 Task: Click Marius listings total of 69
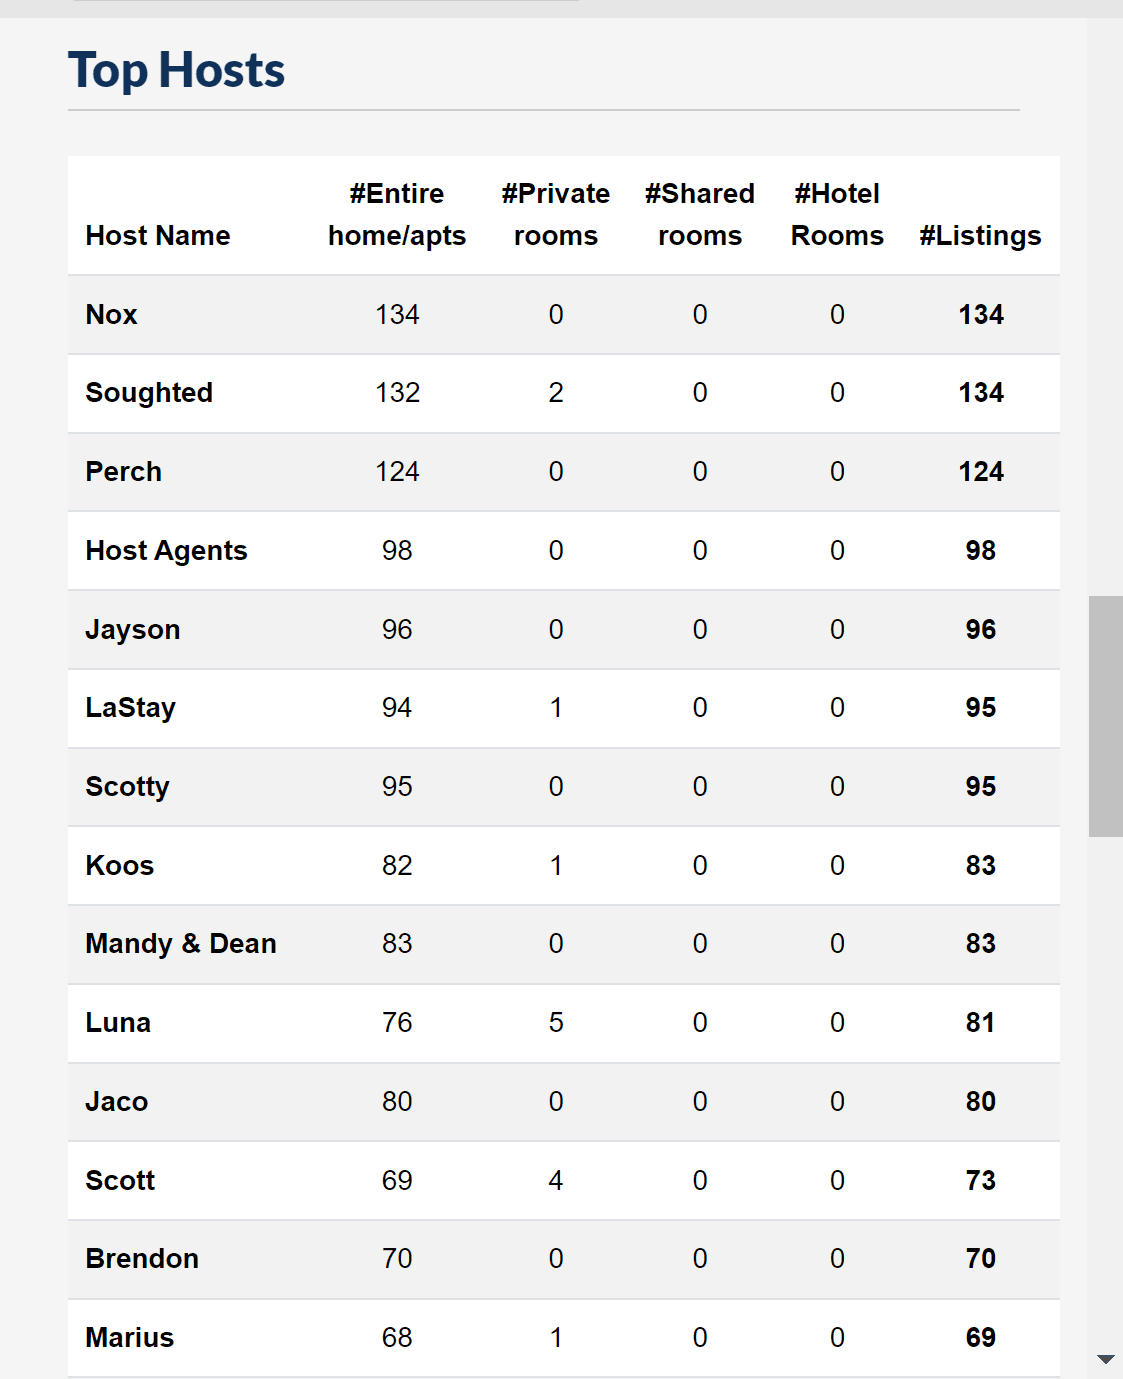click(x=981, y=1338)
